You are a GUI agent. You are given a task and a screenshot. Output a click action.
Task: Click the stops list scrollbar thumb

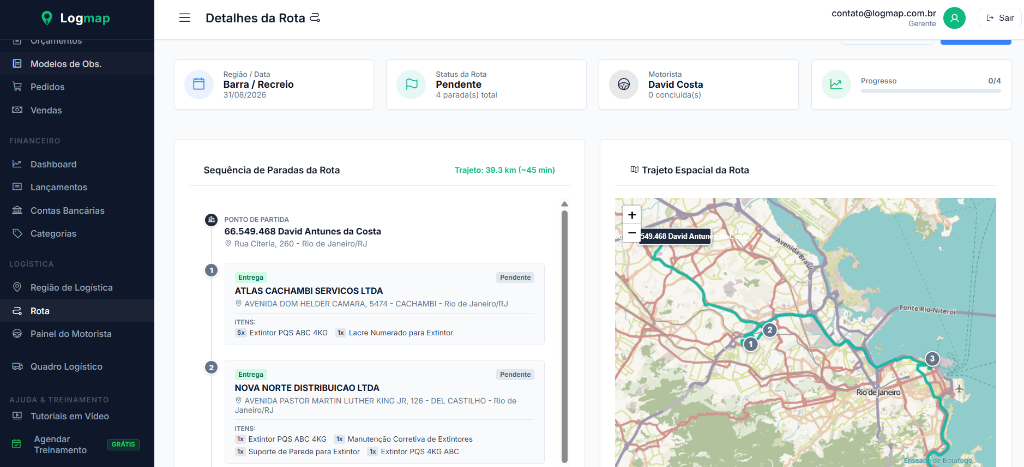click(x=565, y=336)
